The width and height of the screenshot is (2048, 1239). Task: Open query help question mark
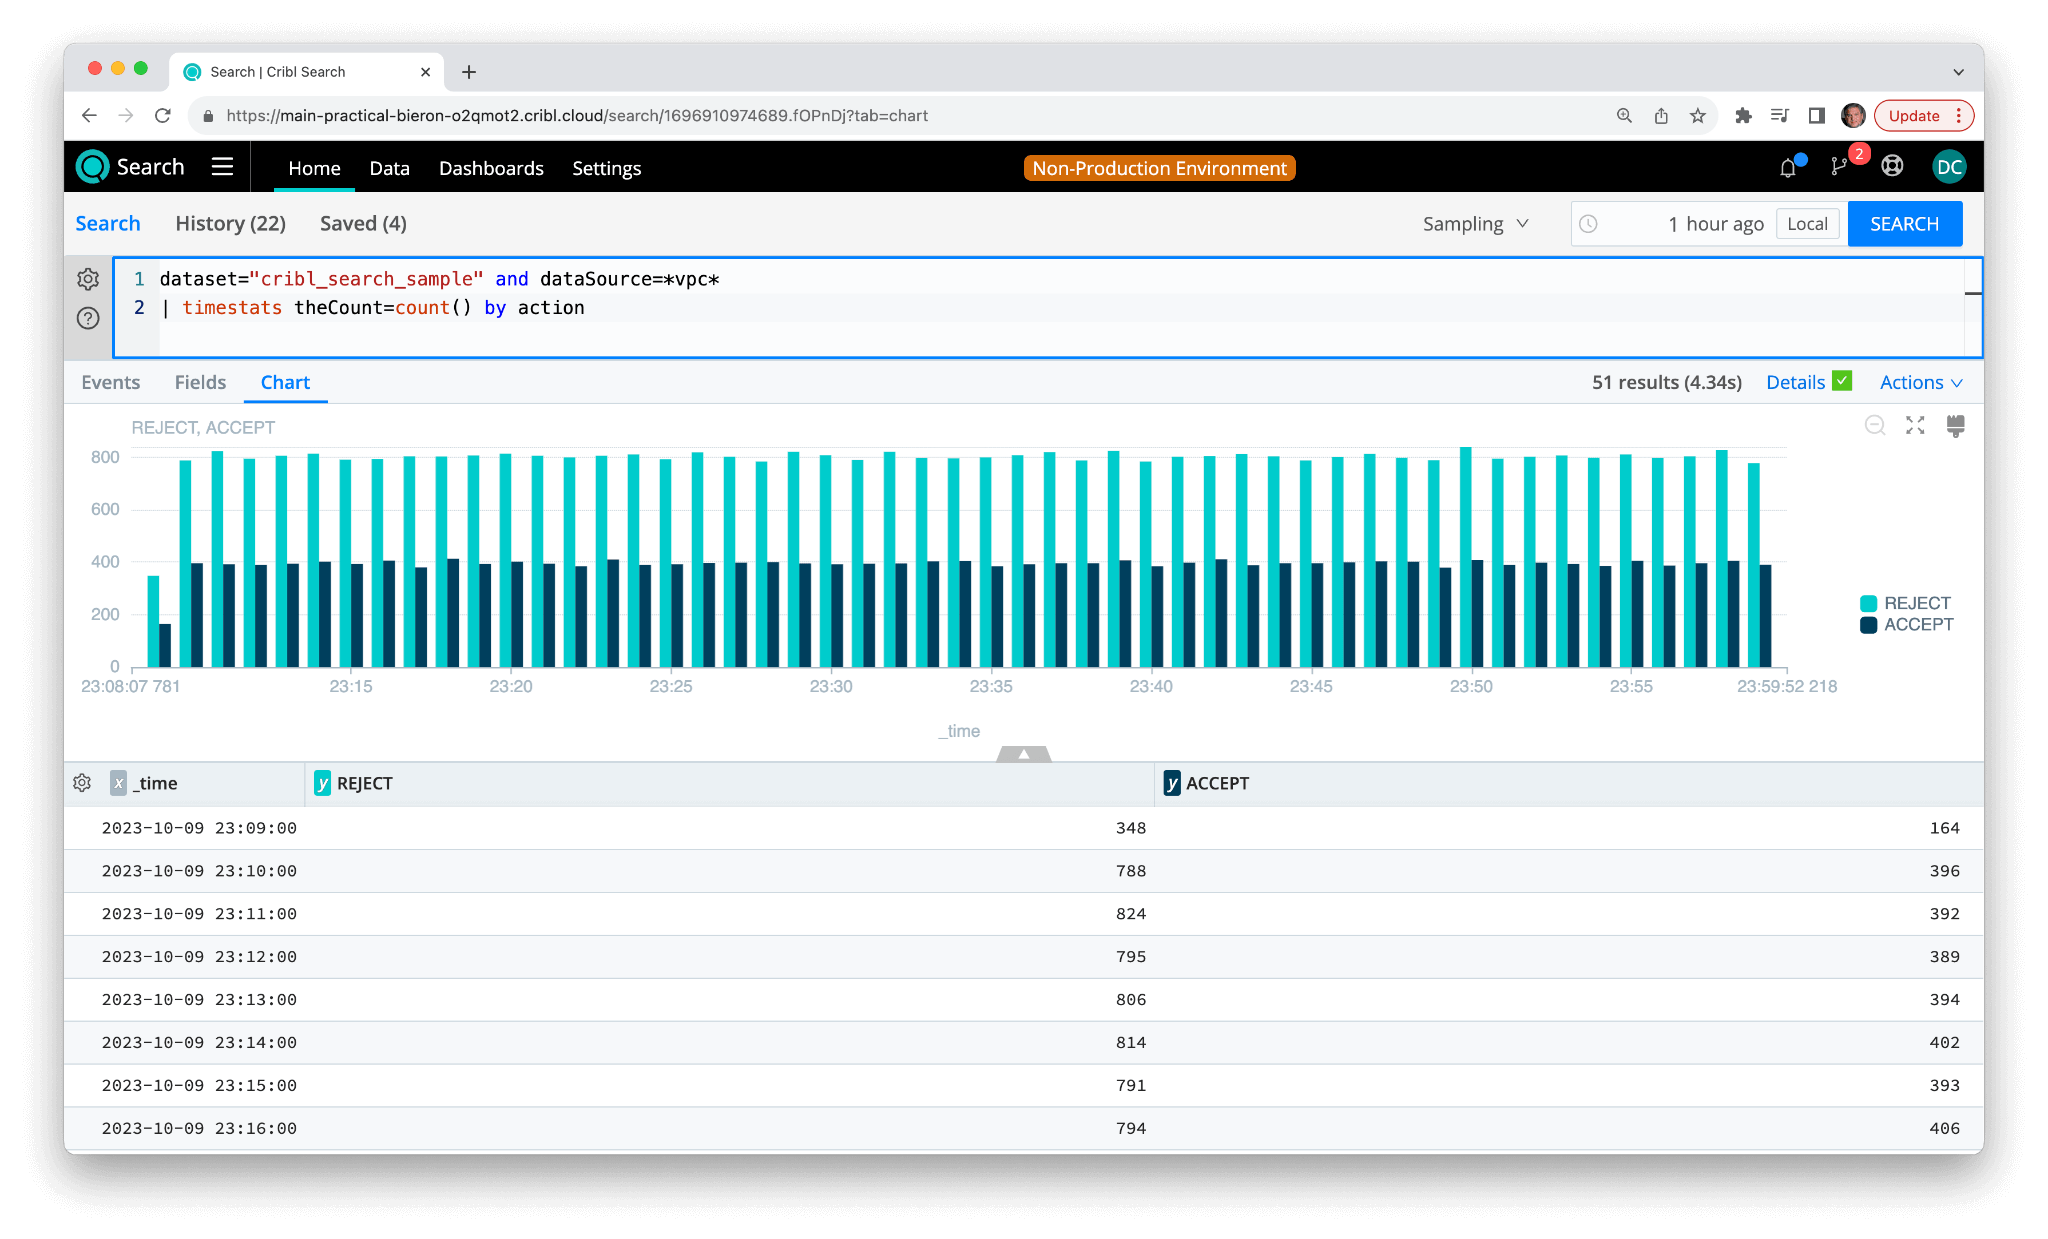[x=88, y=318]
